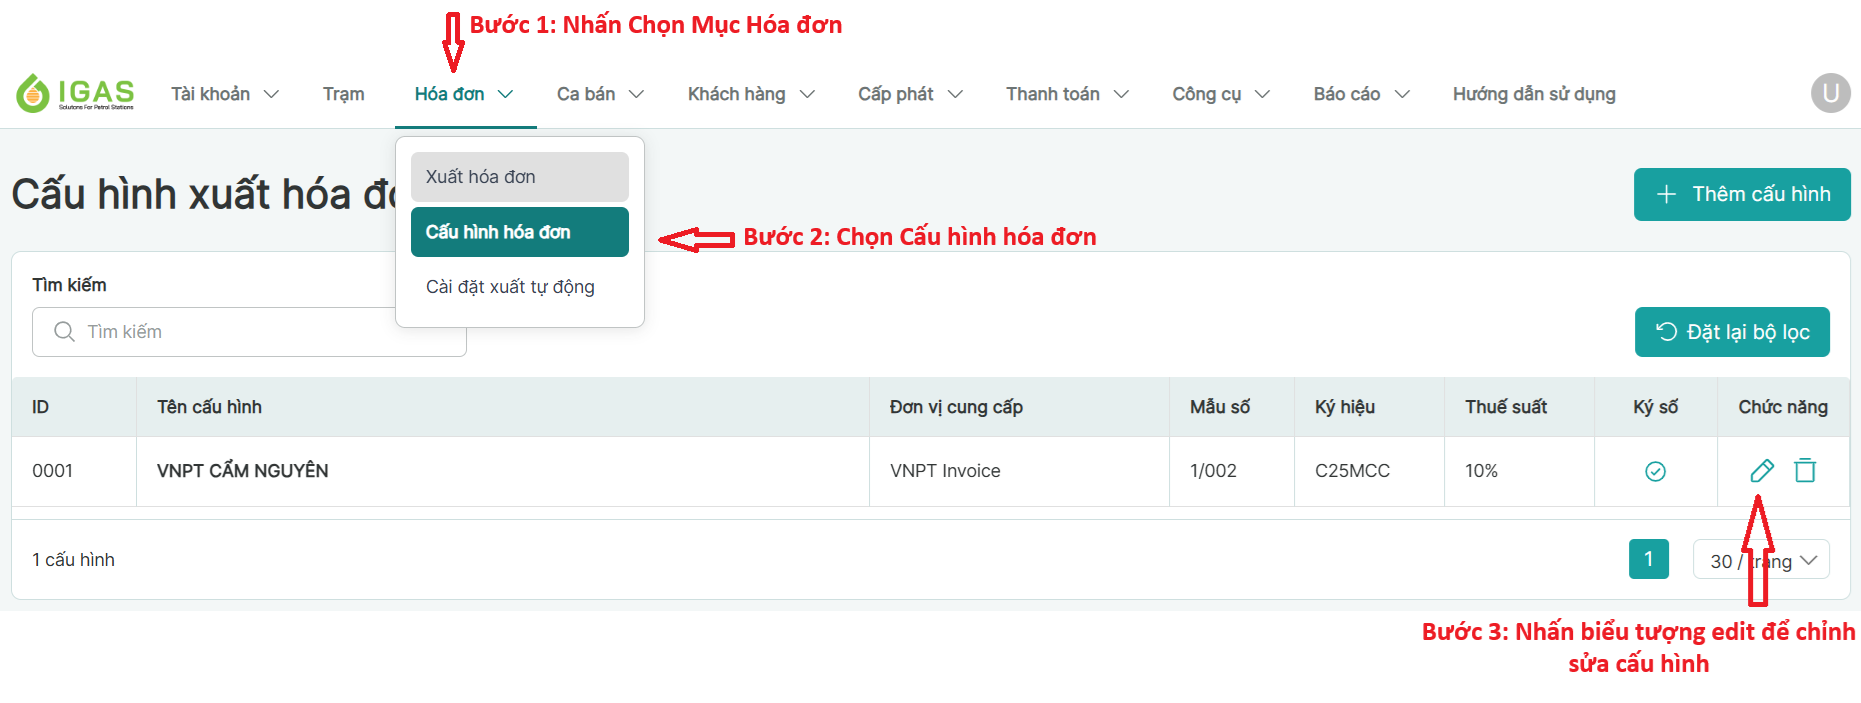
Task: Click the IGAS logo
Action: point(76,94)
